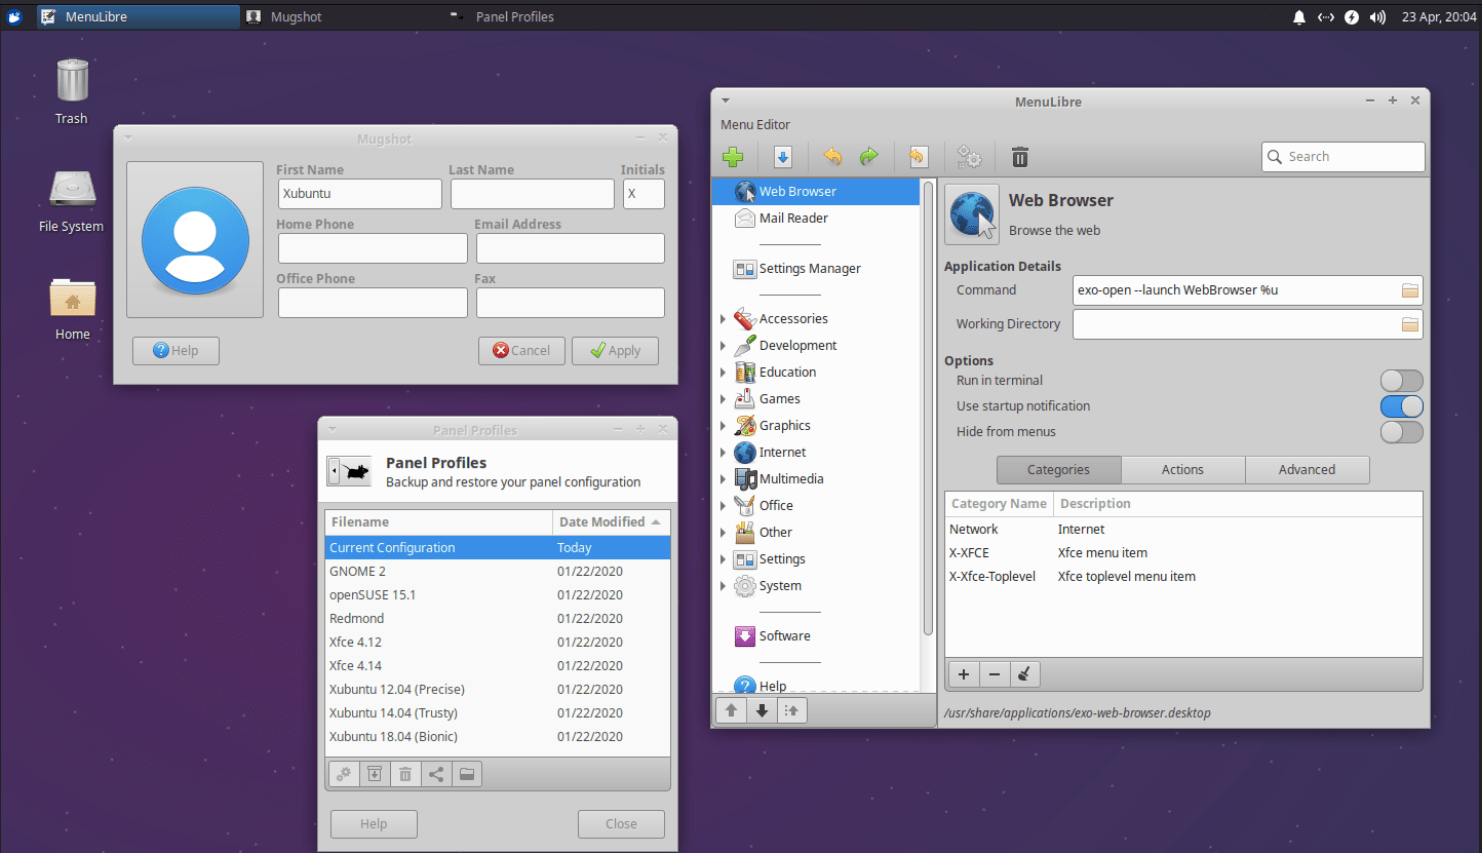This screenshot has height=853, width=1482.
Task: Click the volume icon in top panel
Action: pos(1378,17)
